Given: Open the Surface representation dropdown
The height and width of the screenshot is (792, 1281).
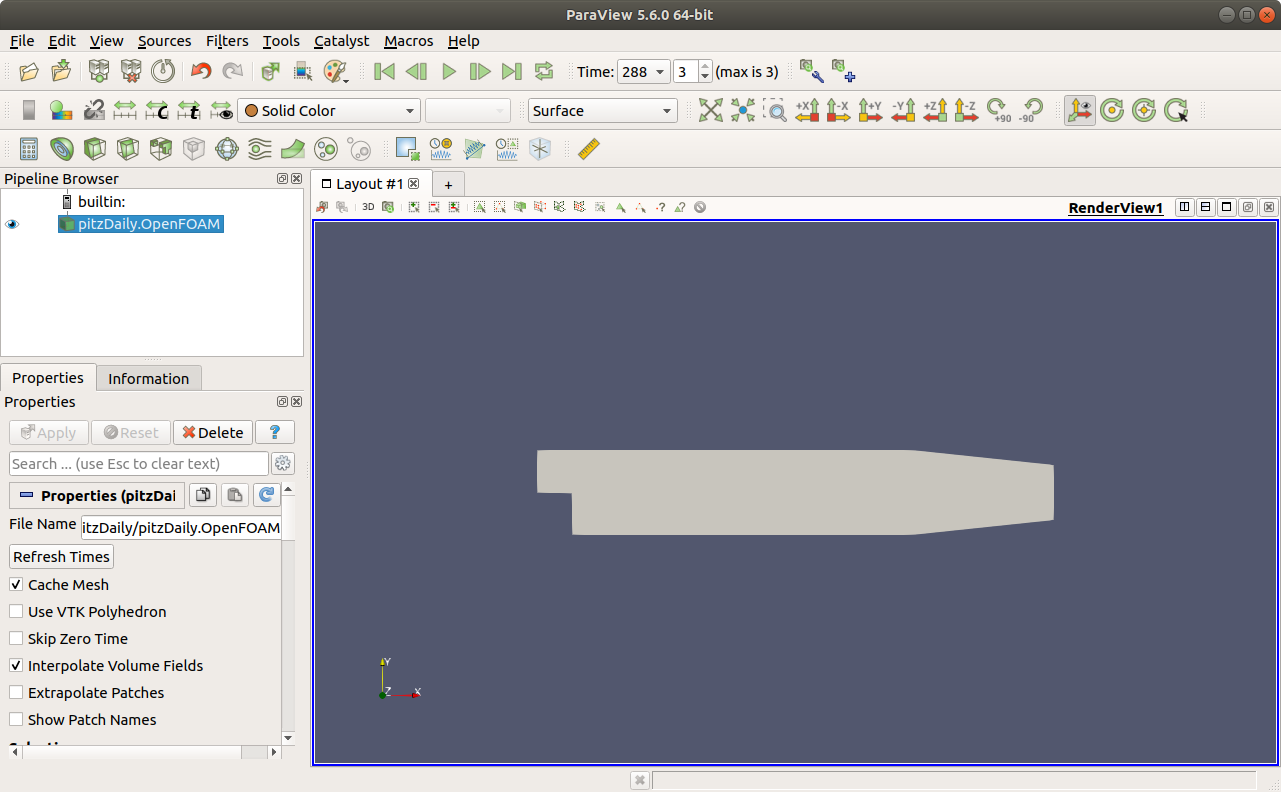Looking at the screenshot, I should pos(602,111).
